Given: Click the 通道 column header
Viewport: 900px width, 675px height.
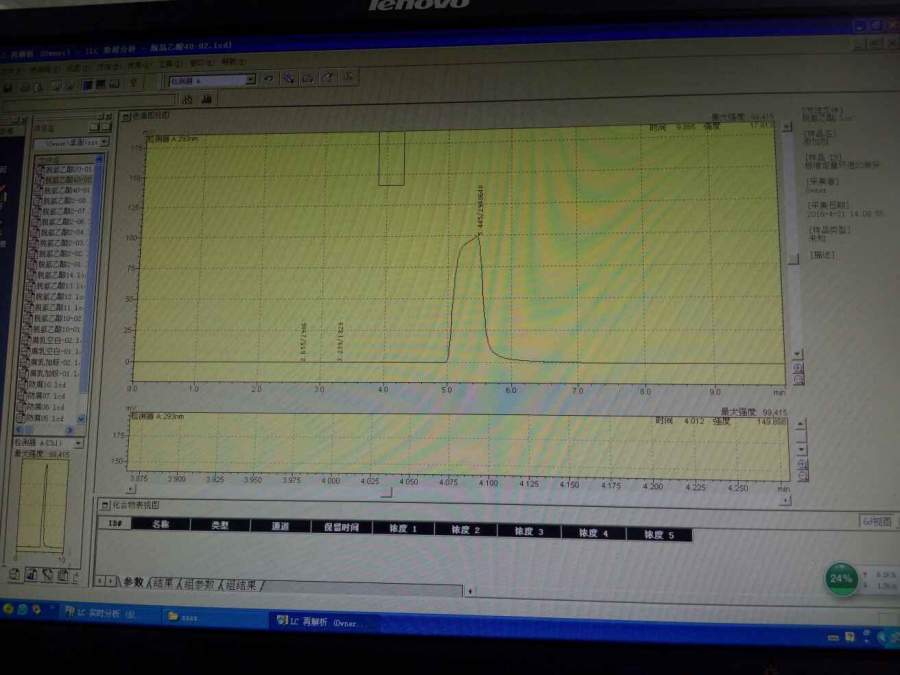Looking at the screenshot, I should [x=280, y=526].
